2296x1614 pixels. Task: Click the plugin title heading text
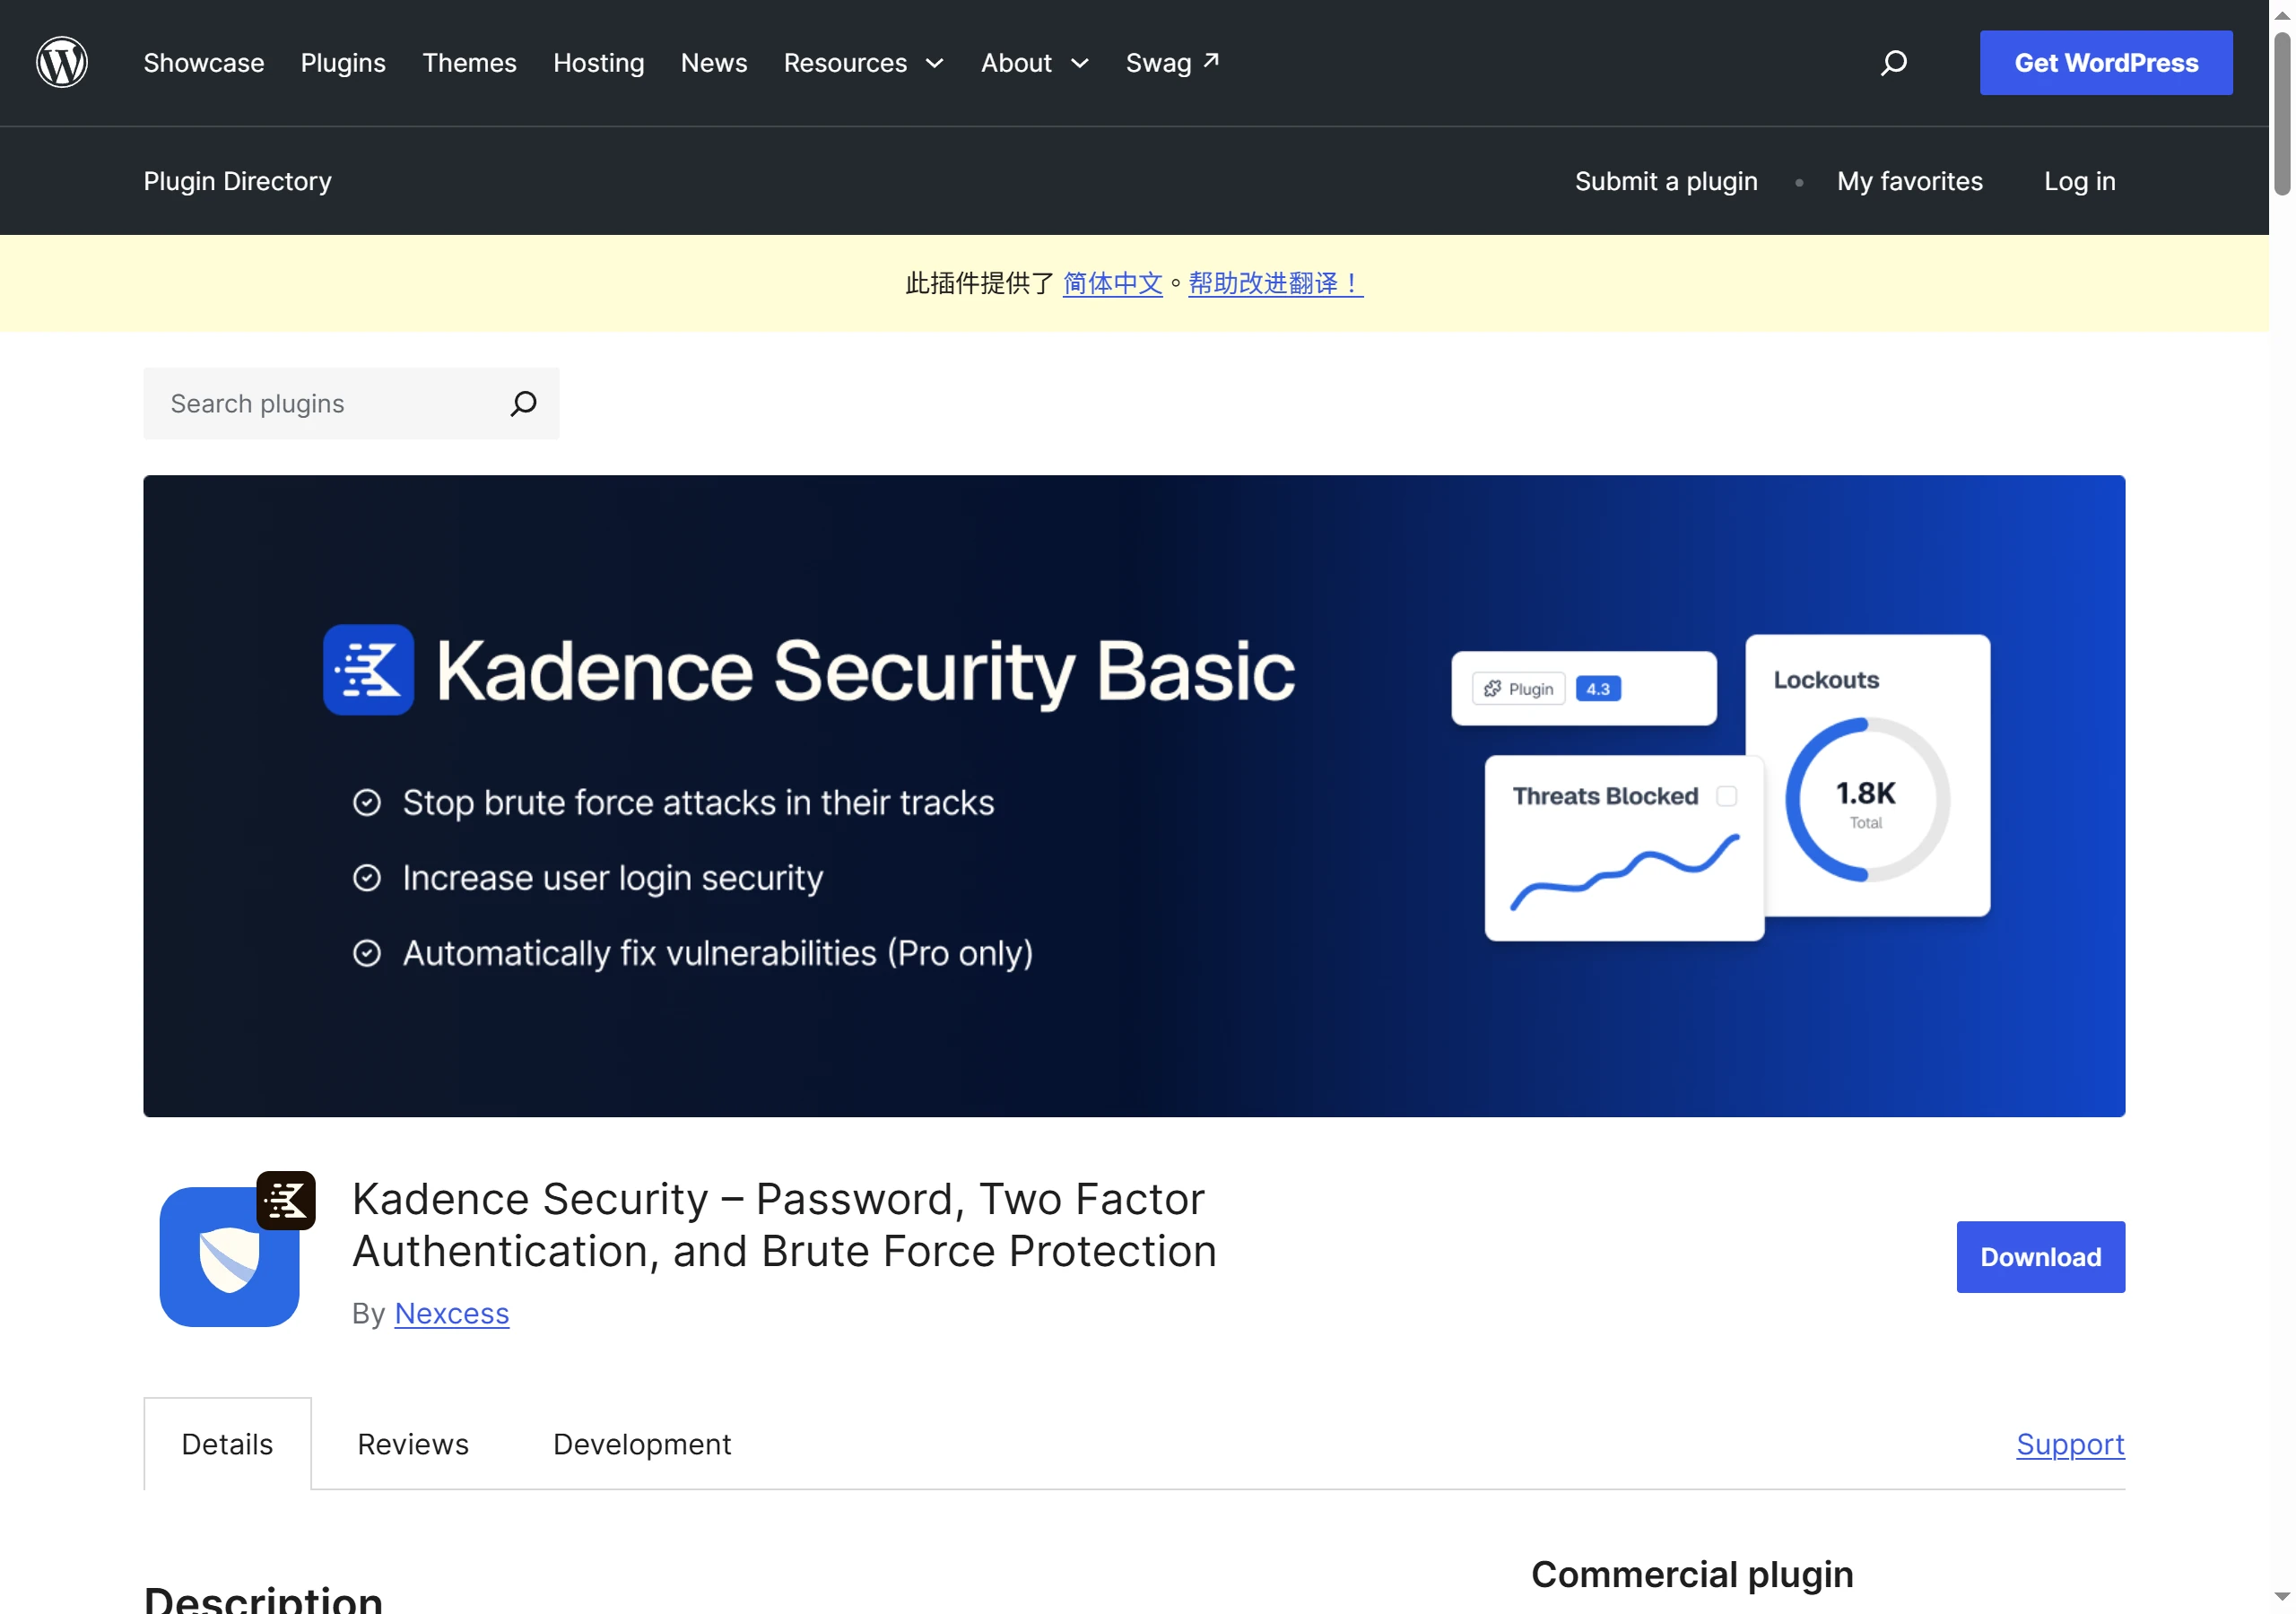point(784,1225)
